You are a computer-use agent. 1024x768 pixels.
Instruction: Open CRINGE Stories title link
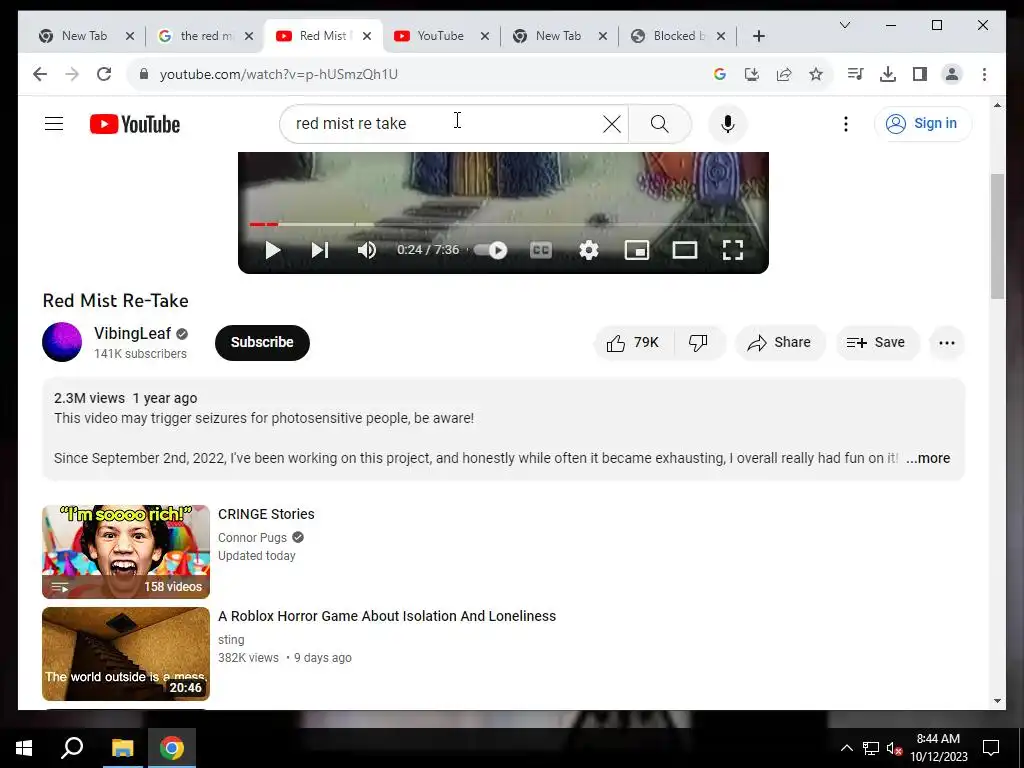(266, 514)
